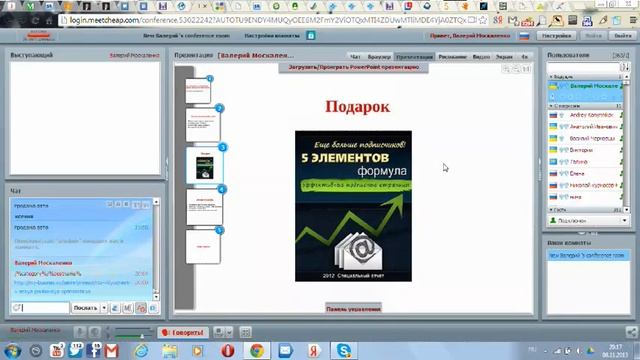Open Windows Start button

point(13,351)
